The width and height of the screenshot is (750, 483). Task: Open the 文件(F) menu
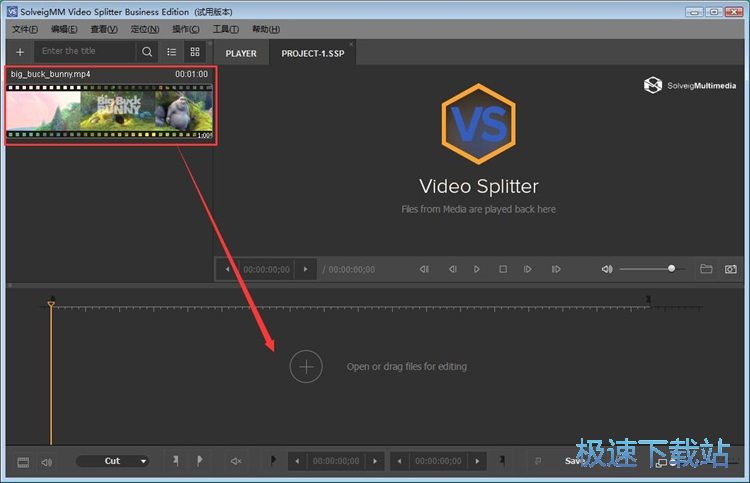(25, 29)
